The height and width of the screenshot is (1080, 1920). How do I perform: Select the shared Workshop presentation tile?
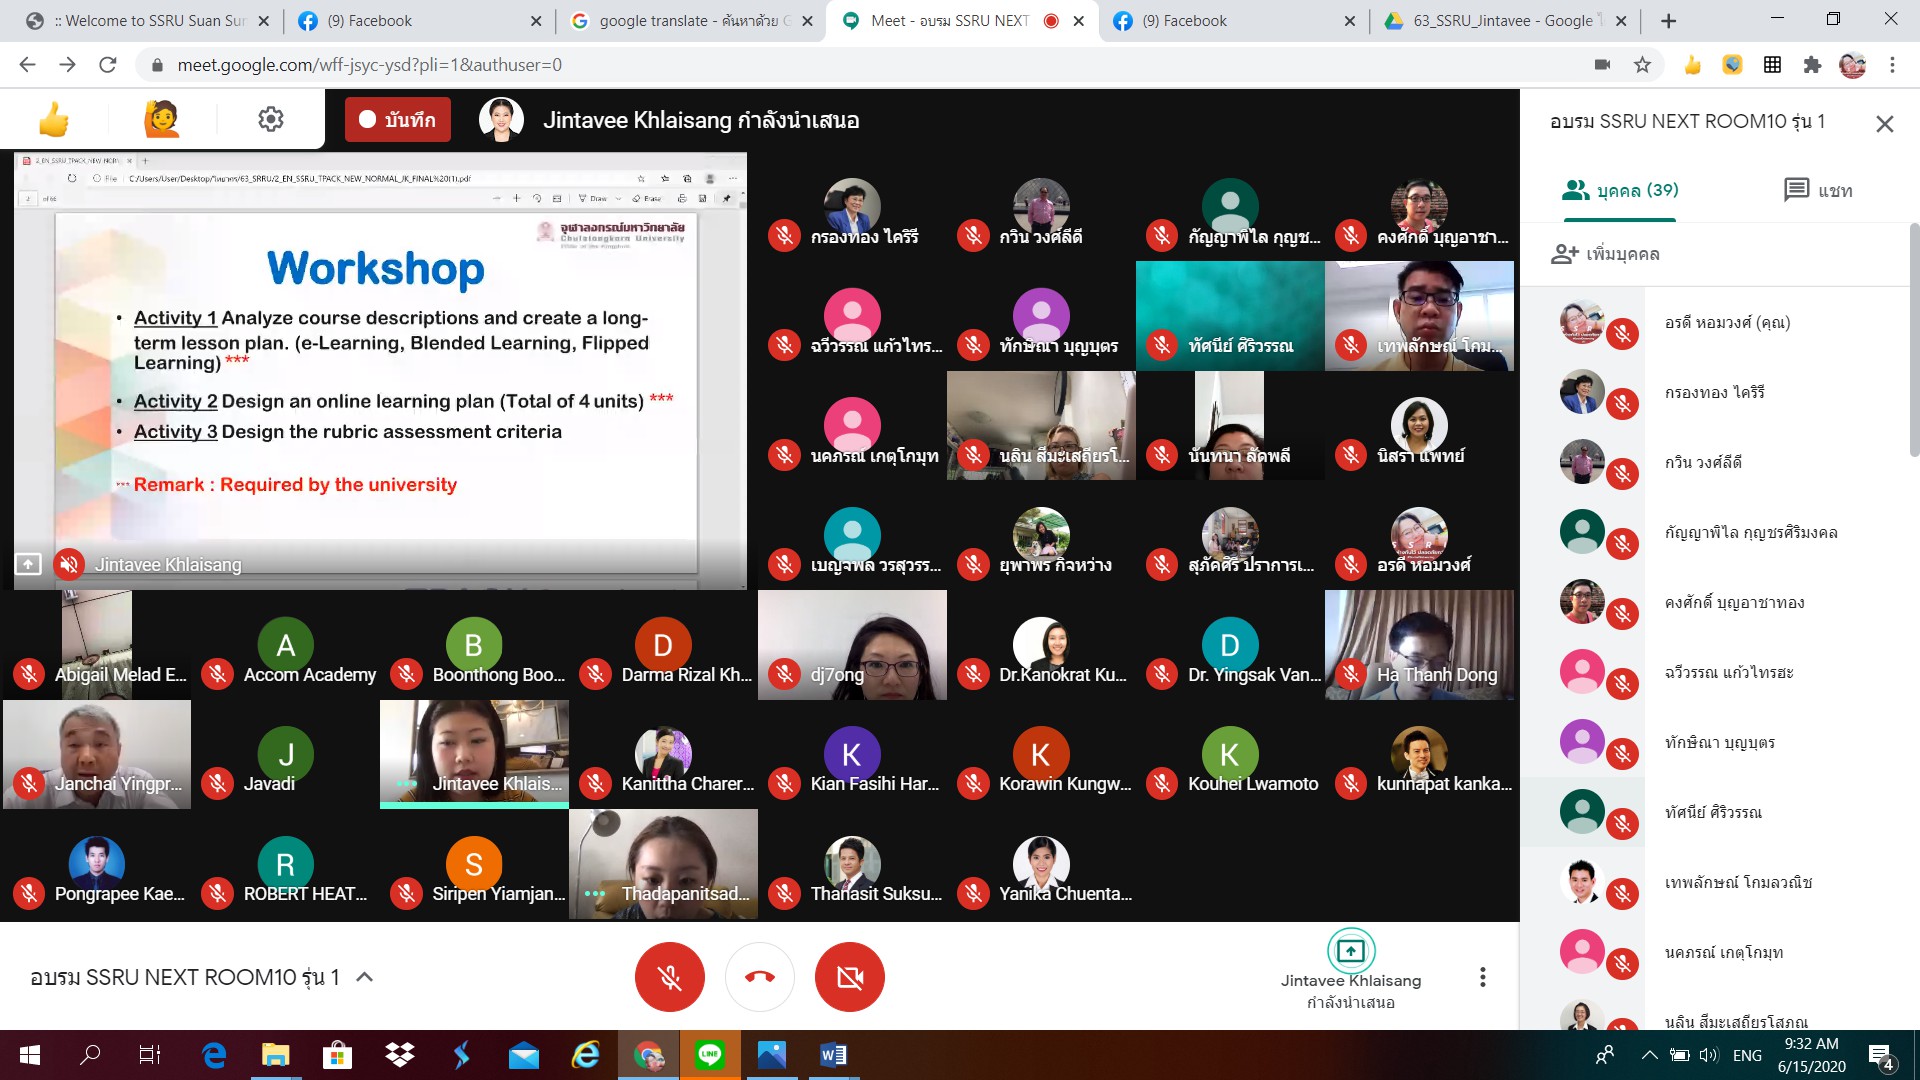click(380, 370)
